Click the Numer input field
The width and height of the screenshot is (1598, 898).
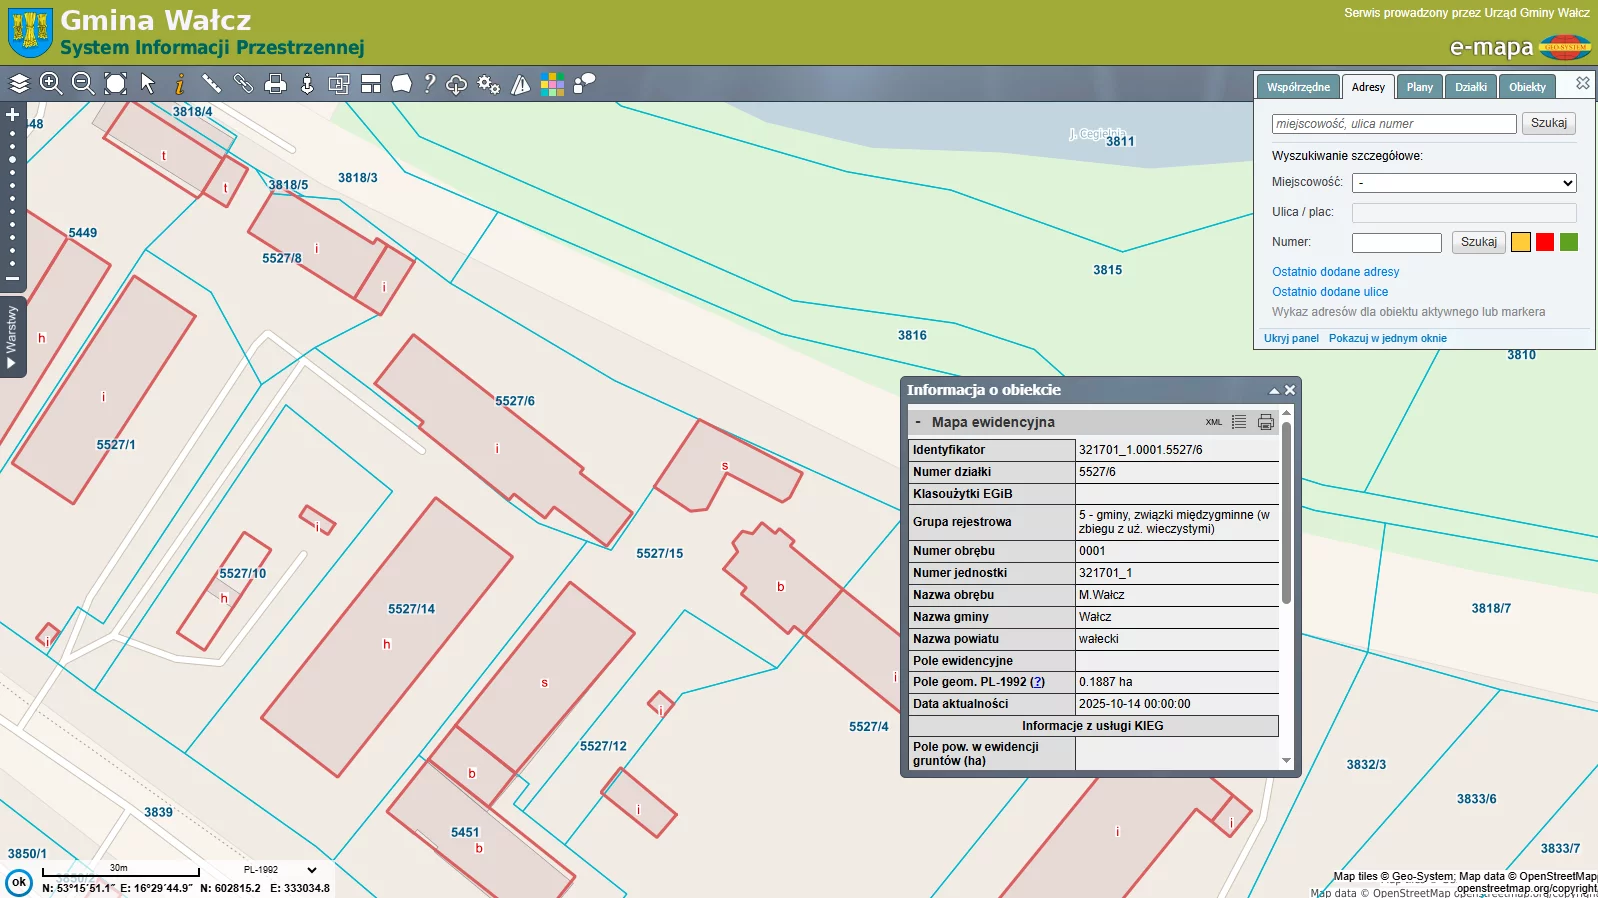[x=1396, y=243]
